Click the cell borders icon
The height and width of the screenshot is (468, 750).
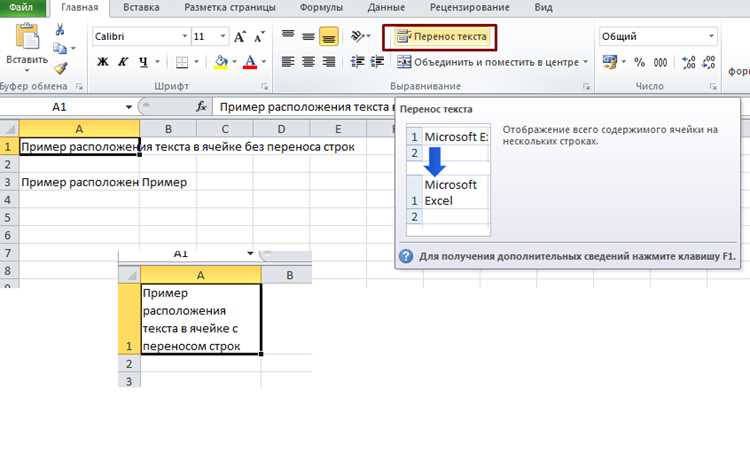click(182, 62)
